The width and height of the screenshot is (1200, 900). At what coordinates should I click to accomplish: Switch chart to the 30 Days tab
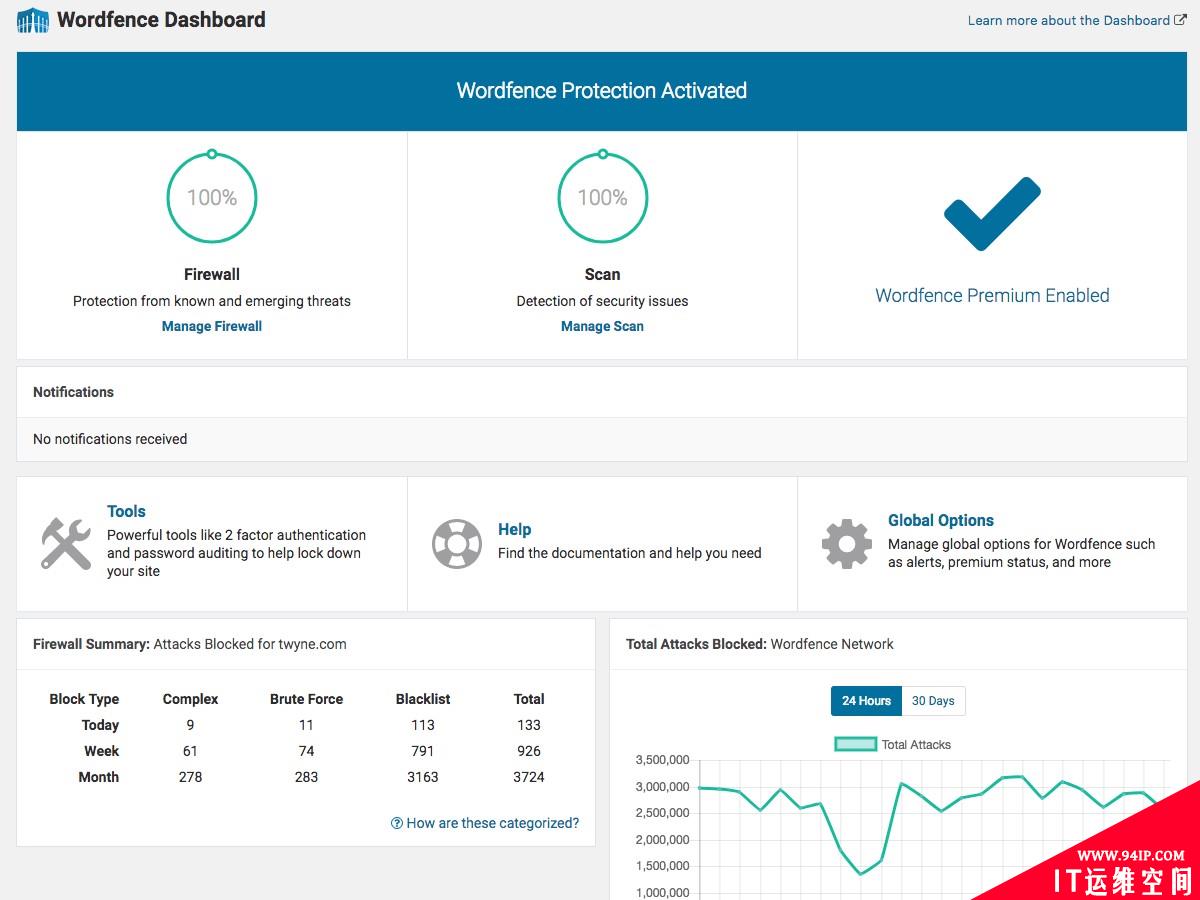coord(933,701)
